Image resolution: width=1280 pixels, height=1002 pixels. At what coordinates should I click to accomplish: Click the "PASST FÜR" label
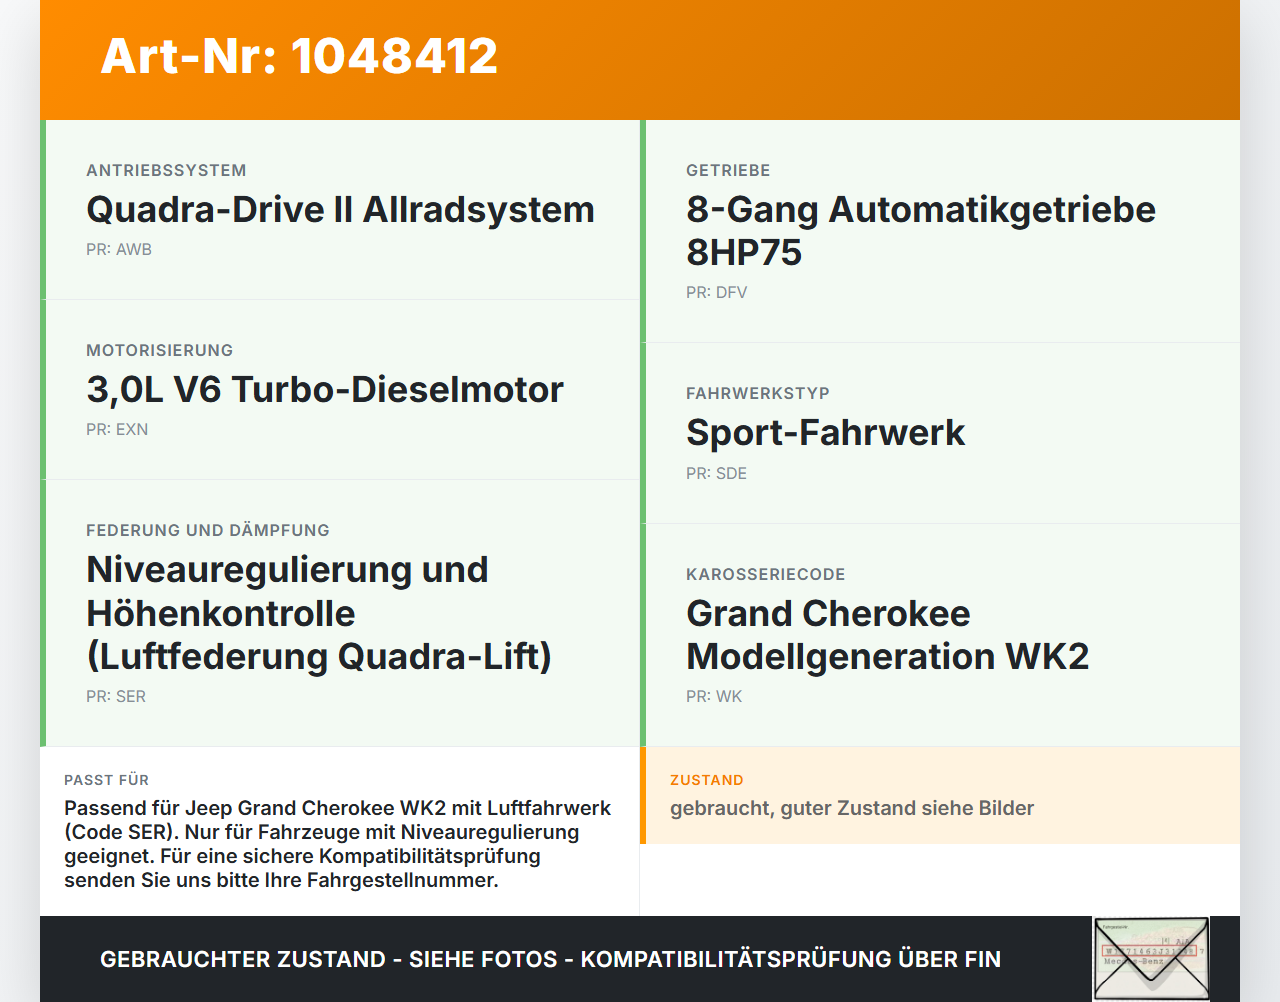106,780
